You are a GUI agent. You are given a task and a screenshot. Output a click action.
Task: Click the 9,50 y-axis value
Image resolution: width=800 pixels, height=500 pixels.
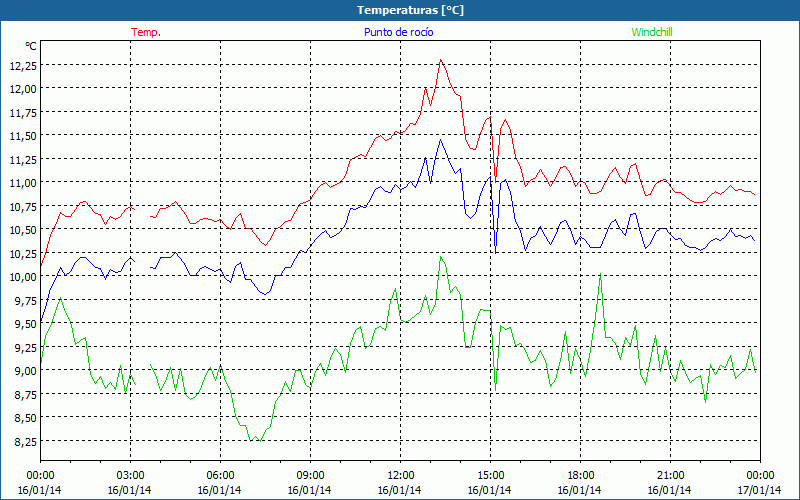(x=26, y=323)
